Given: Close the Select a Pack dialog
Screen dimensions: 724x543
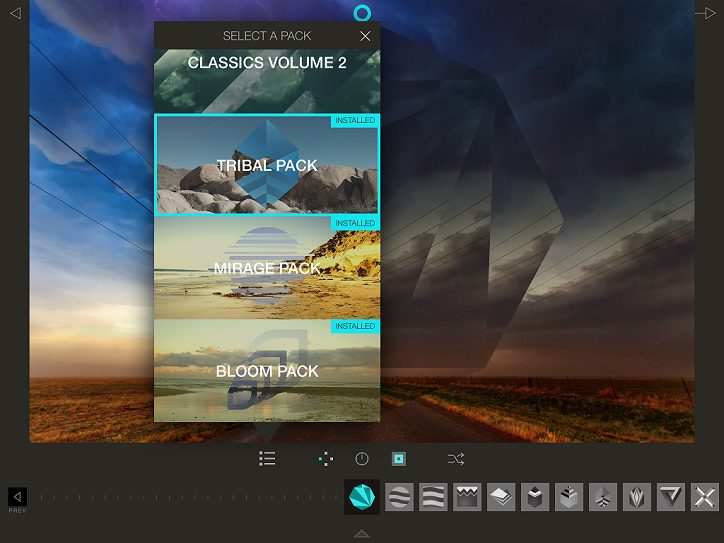Looking at the screenshot, I should coord(365,36).
